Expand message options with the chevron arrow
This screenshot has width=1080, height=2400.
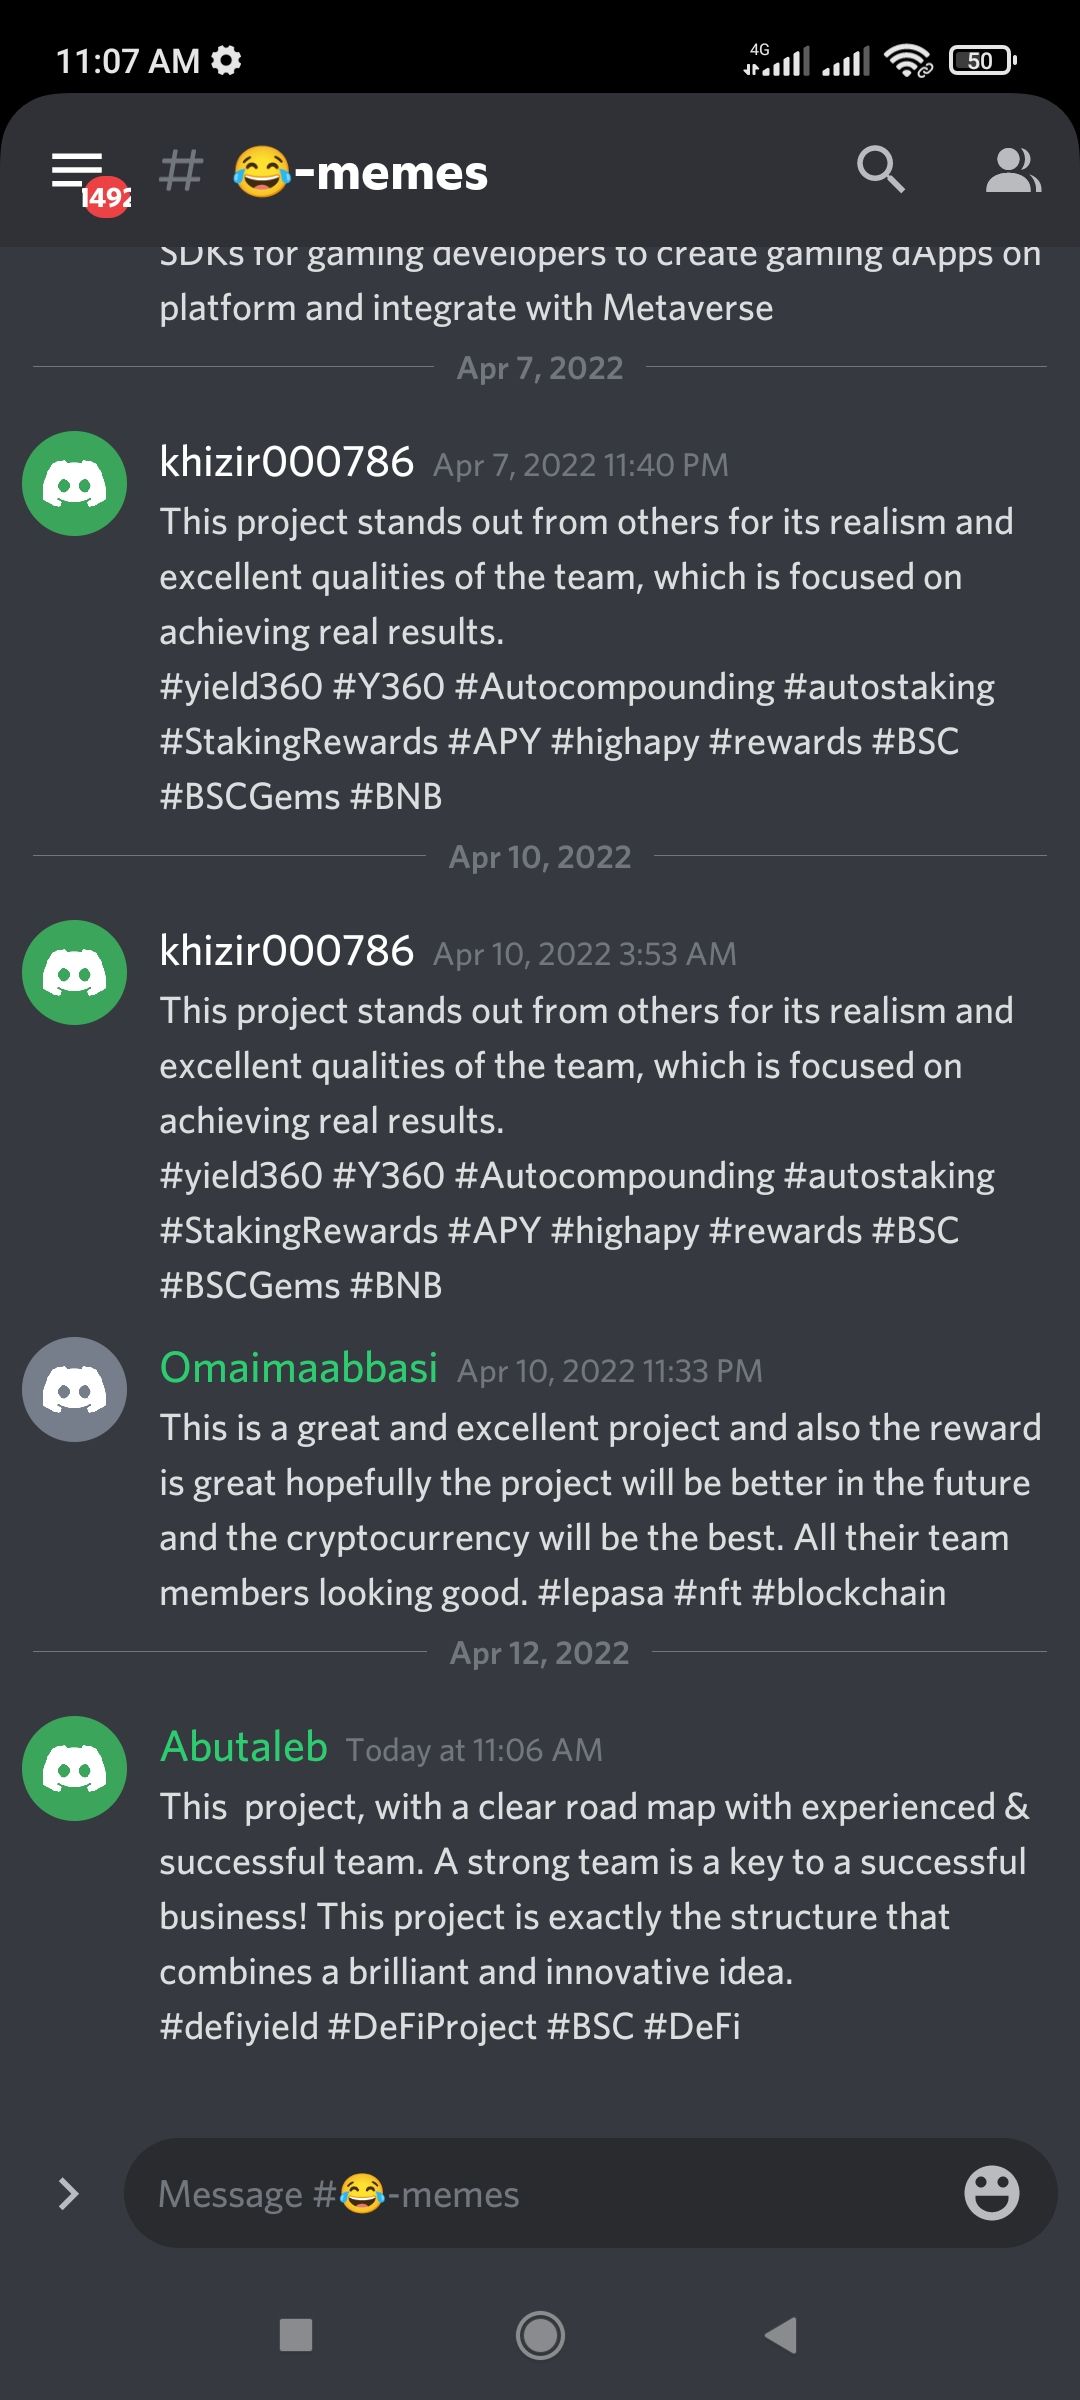click(68, 2193)
